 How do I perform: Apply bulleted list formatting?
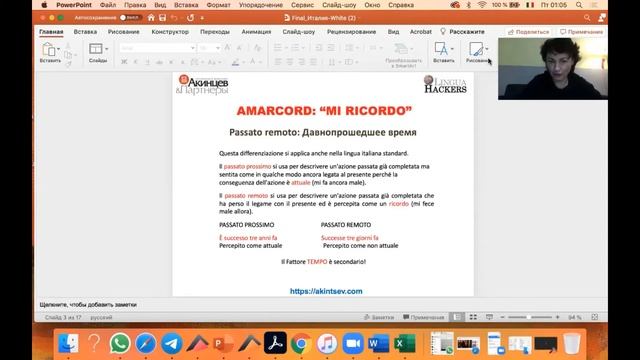click(x=278, y=48)
